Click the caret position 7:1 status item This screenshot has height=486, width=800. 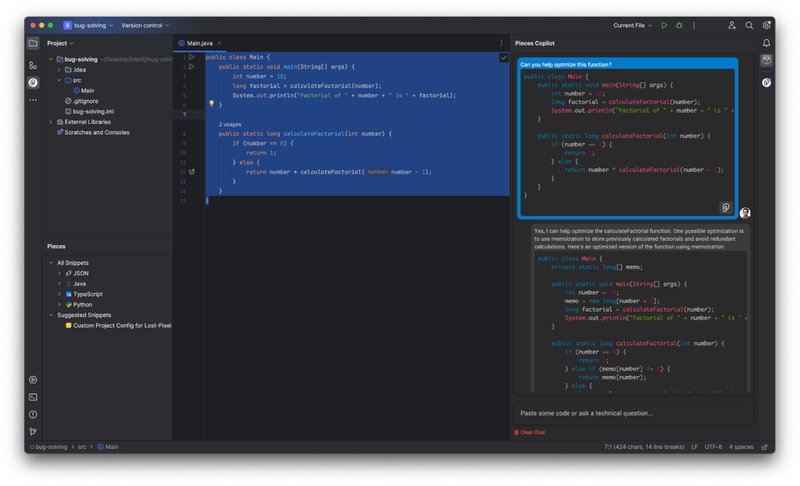click(x=644, y=447)
